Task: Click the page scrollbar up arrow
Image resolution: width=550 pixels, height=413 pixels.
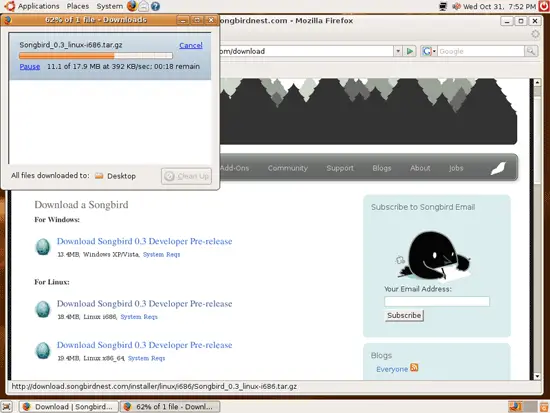Action: coord(537,82)
